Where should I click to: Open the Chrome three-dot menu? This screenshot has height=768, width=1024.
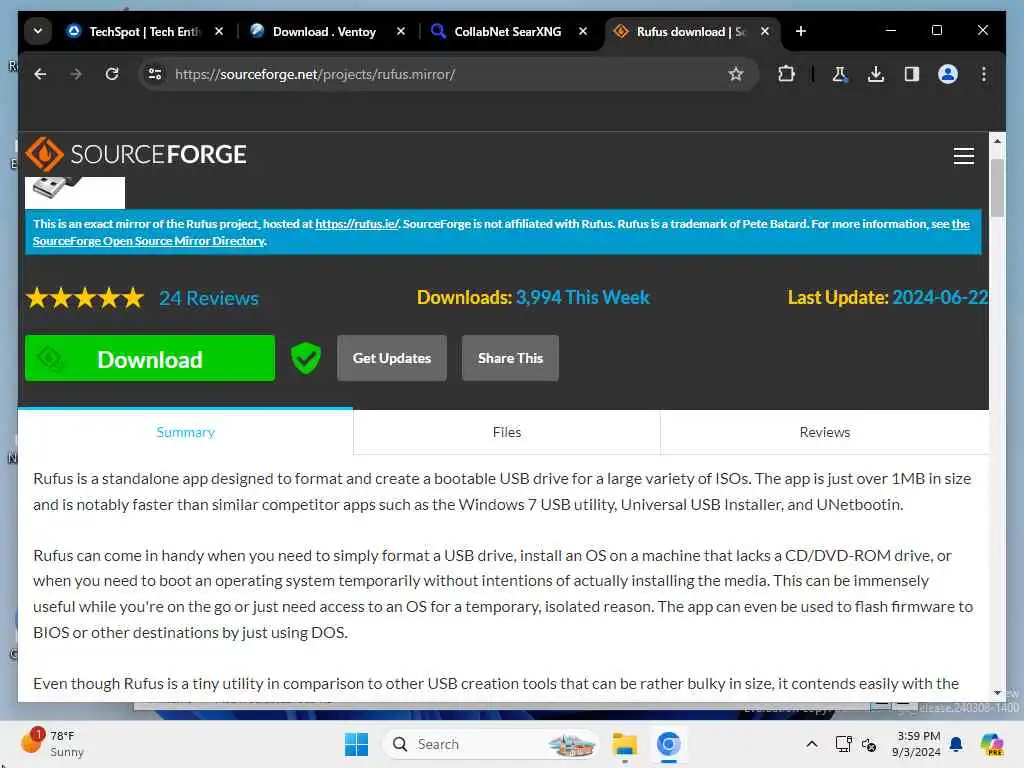click(x=984, y=74)
